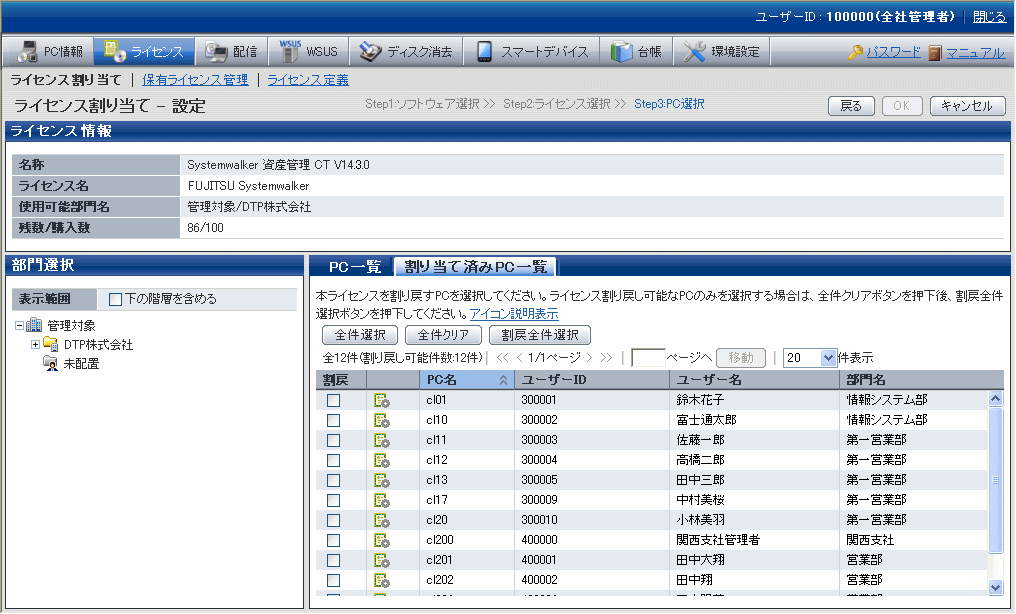Viewport: 1016px width, 614px height.
Task: Open the 配信 menu tab
Action: [x=231, y=51]
